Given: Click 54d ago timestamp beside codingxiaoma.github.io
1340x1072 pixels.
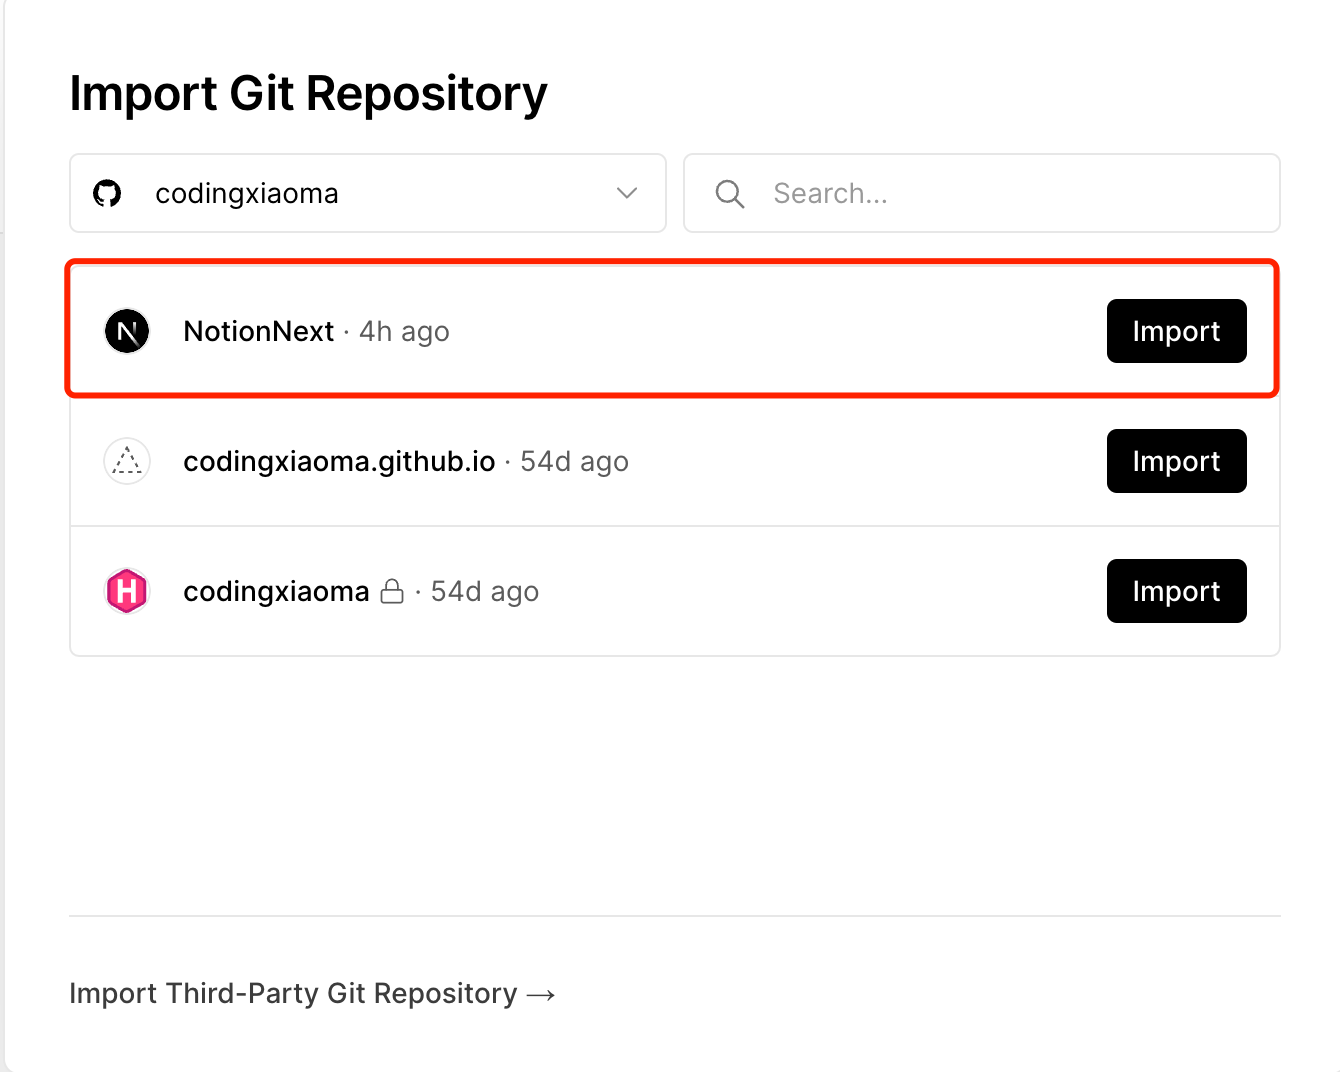Looking at the screenshot, I should tap(574, 461).
